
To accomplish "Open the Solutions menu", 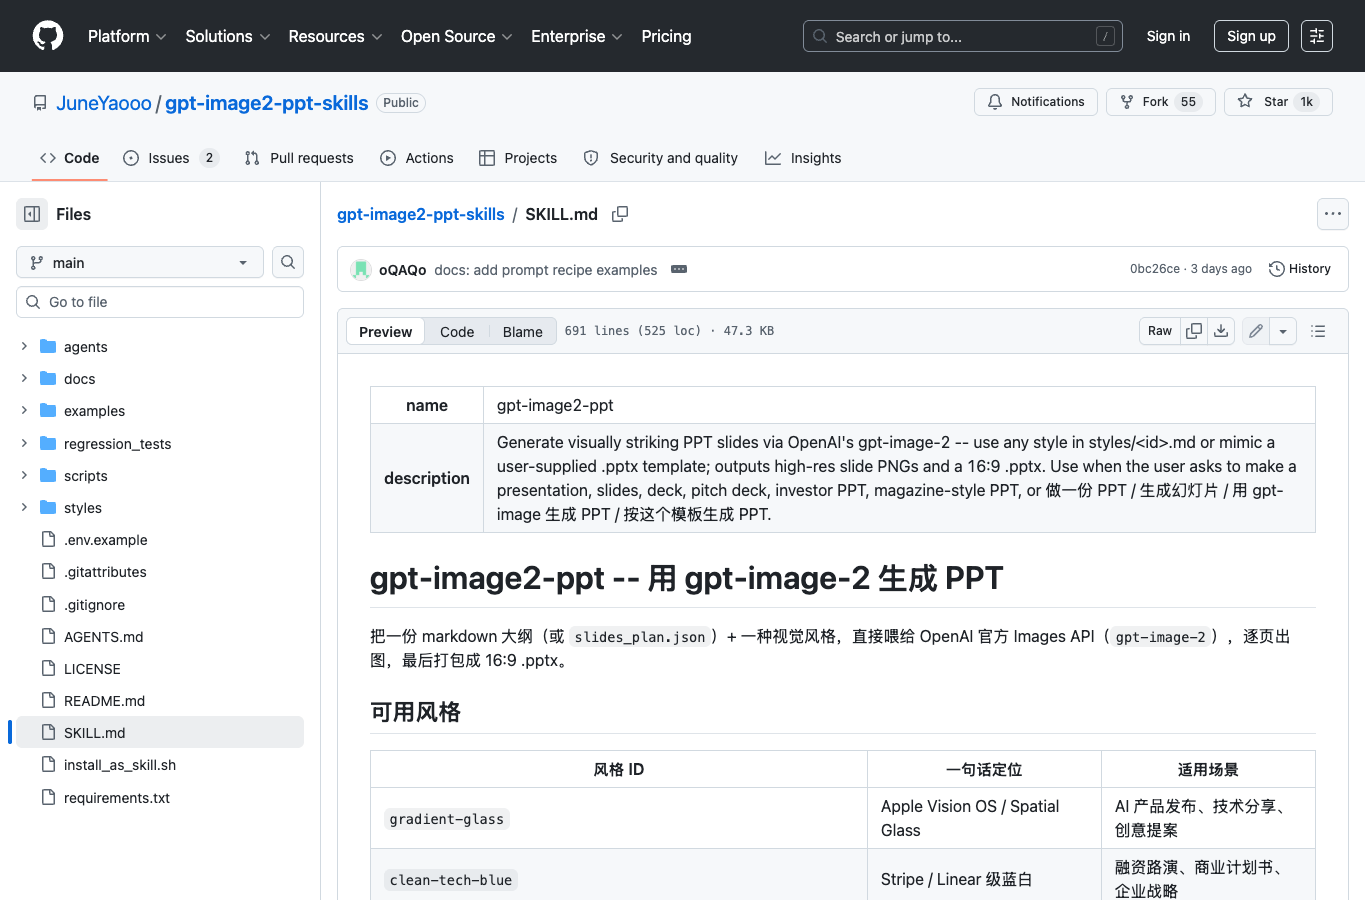I will [x=228, y=36].
